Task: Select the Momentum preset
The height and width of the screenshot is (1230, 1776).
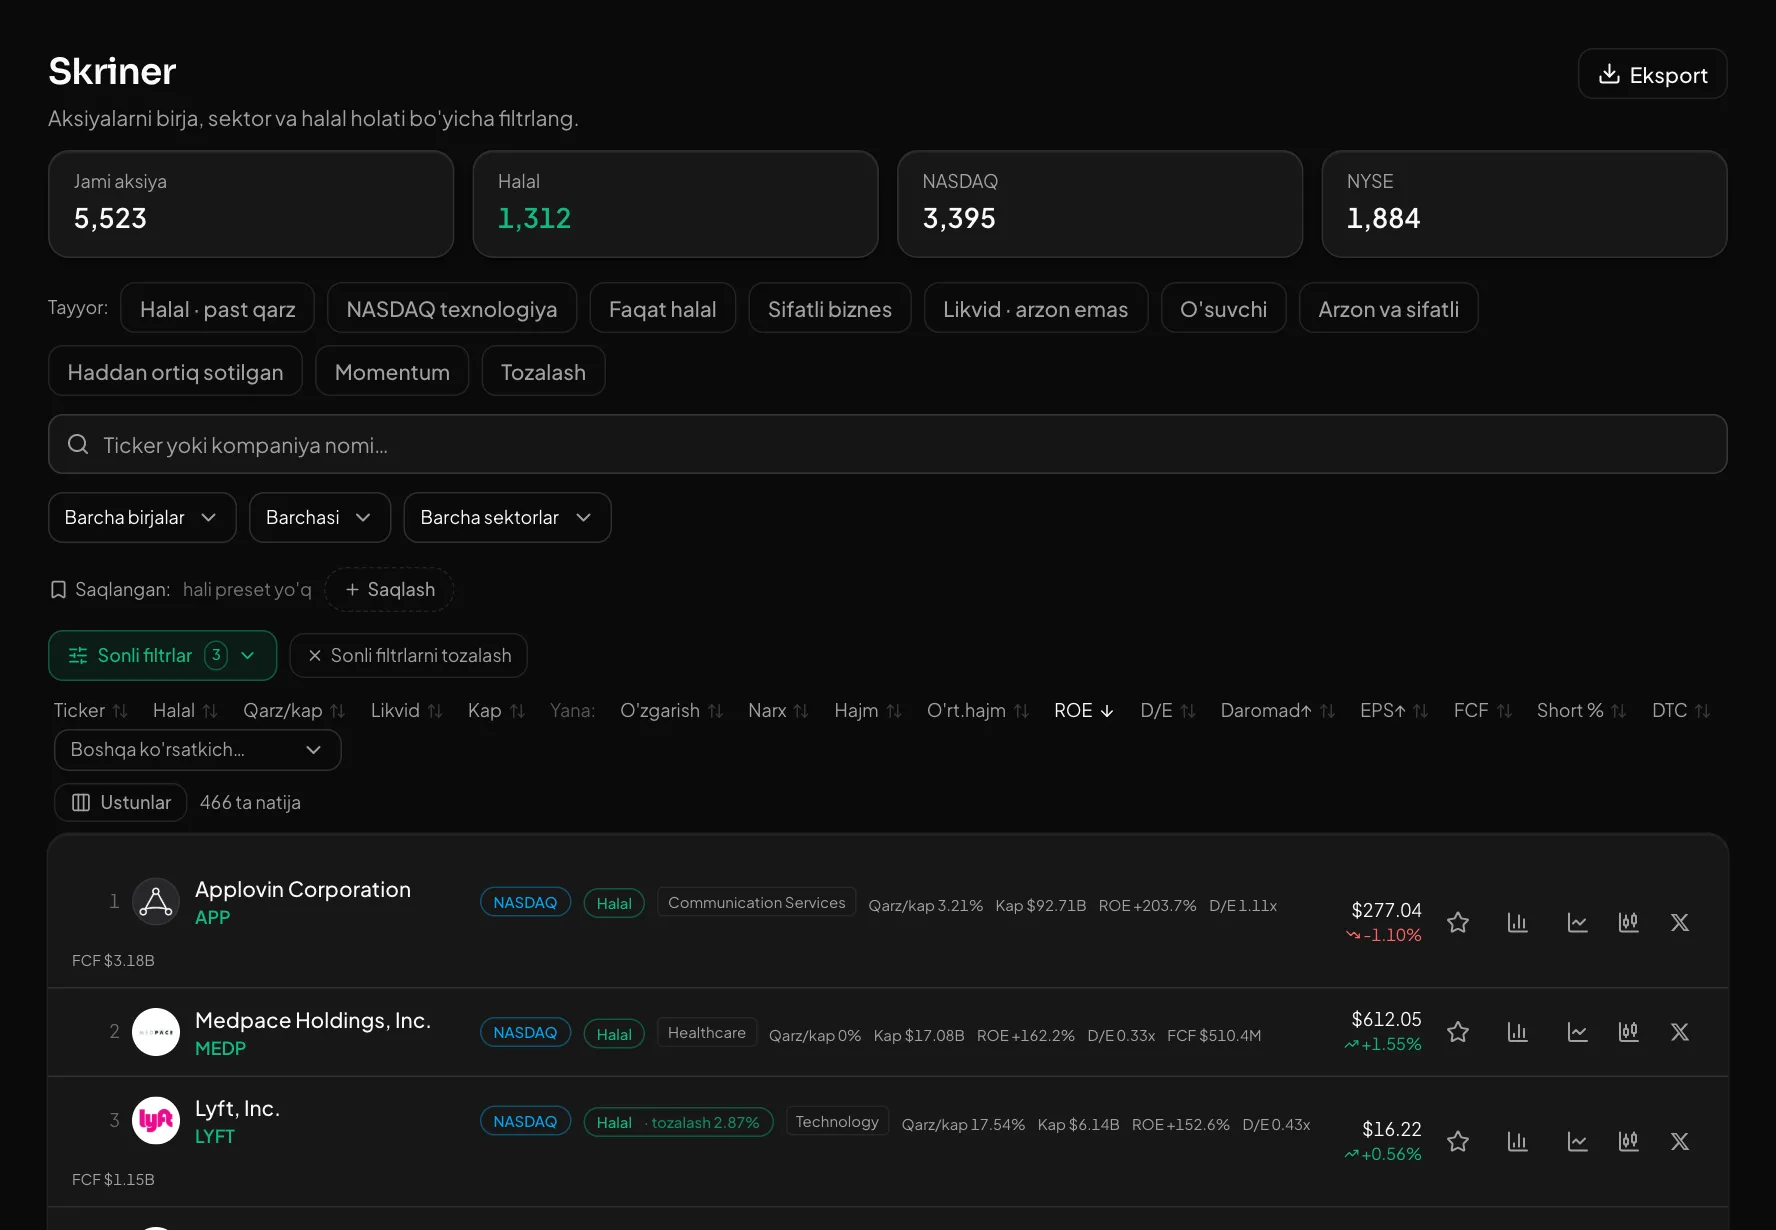Action: 392,371
